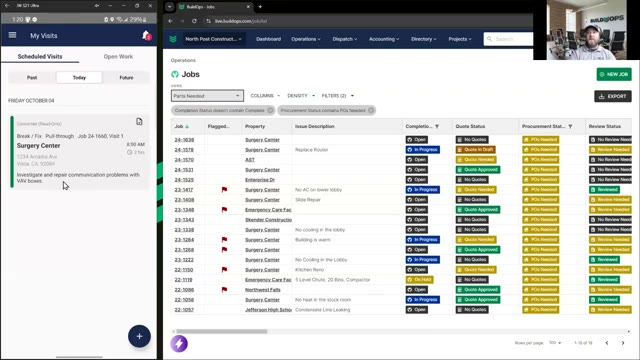Click 'Replace Router' issue description
The height and width of the screenshot is (360, 640).
311,150
